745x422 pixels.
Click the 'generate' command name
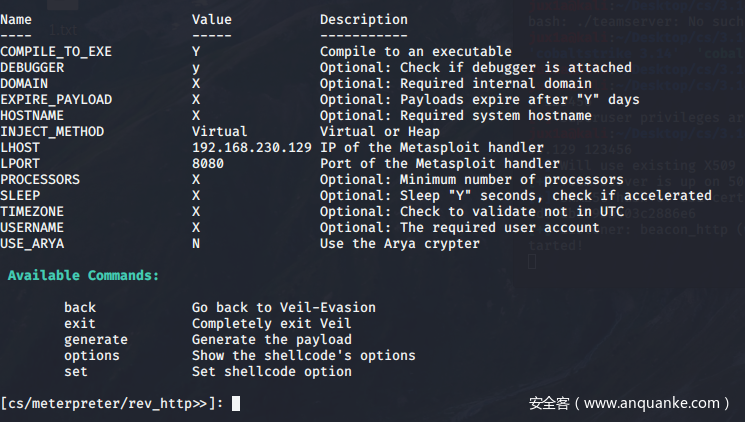[x=96, y=340]
